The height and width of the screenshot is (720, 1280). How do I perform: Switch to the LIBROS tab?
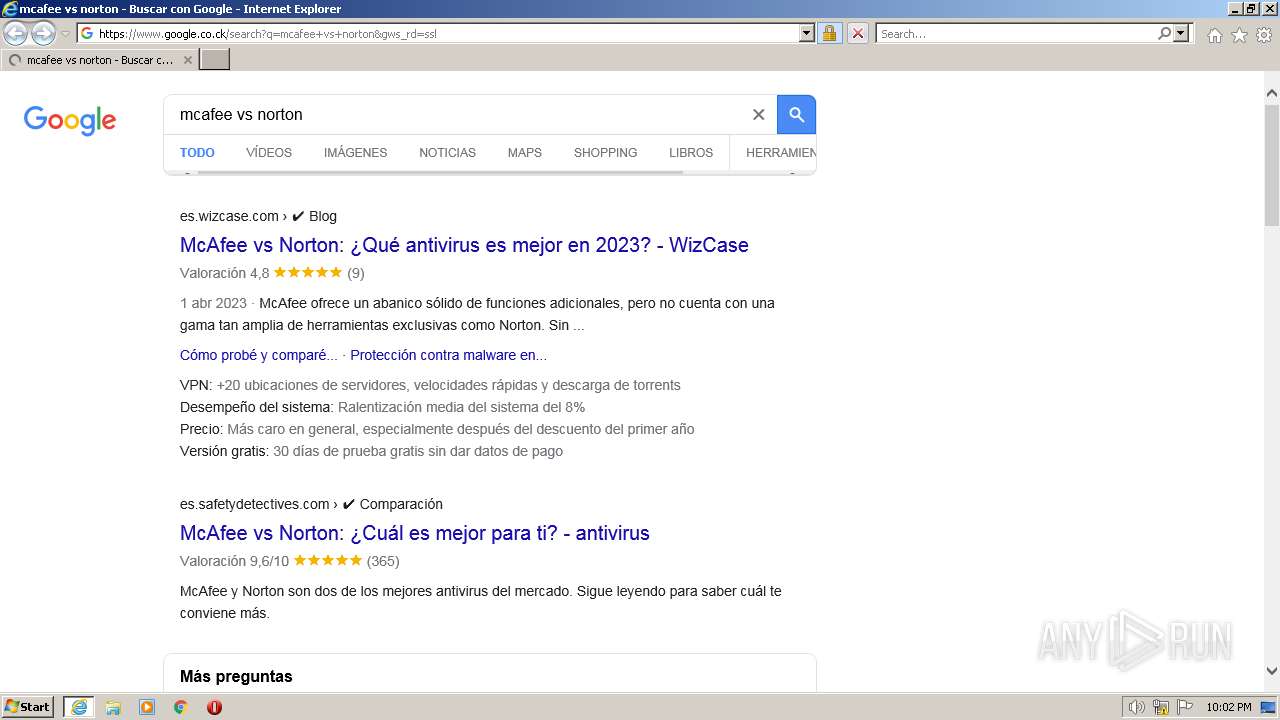point(691,153)
